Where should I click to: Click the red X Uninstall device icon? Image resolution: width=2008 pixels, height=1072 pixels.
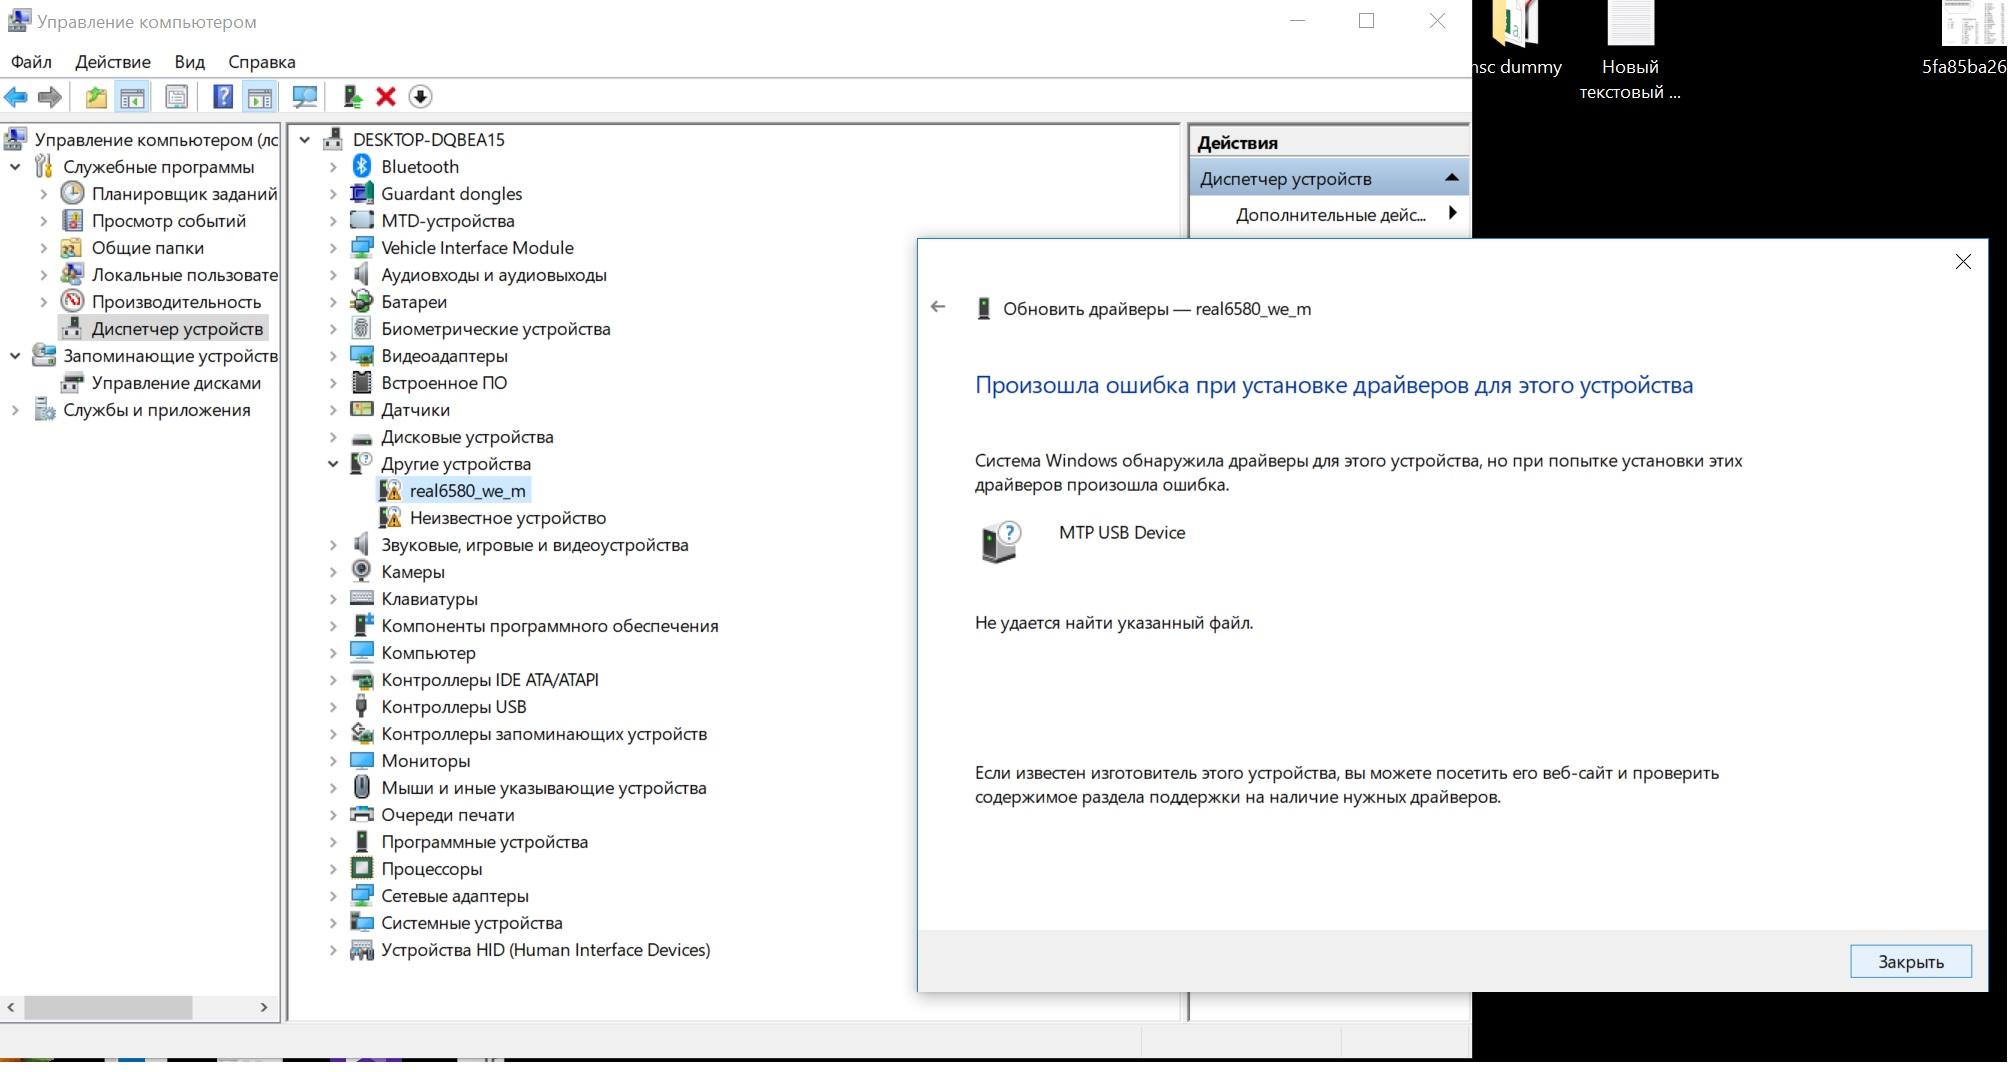[386, 97]
